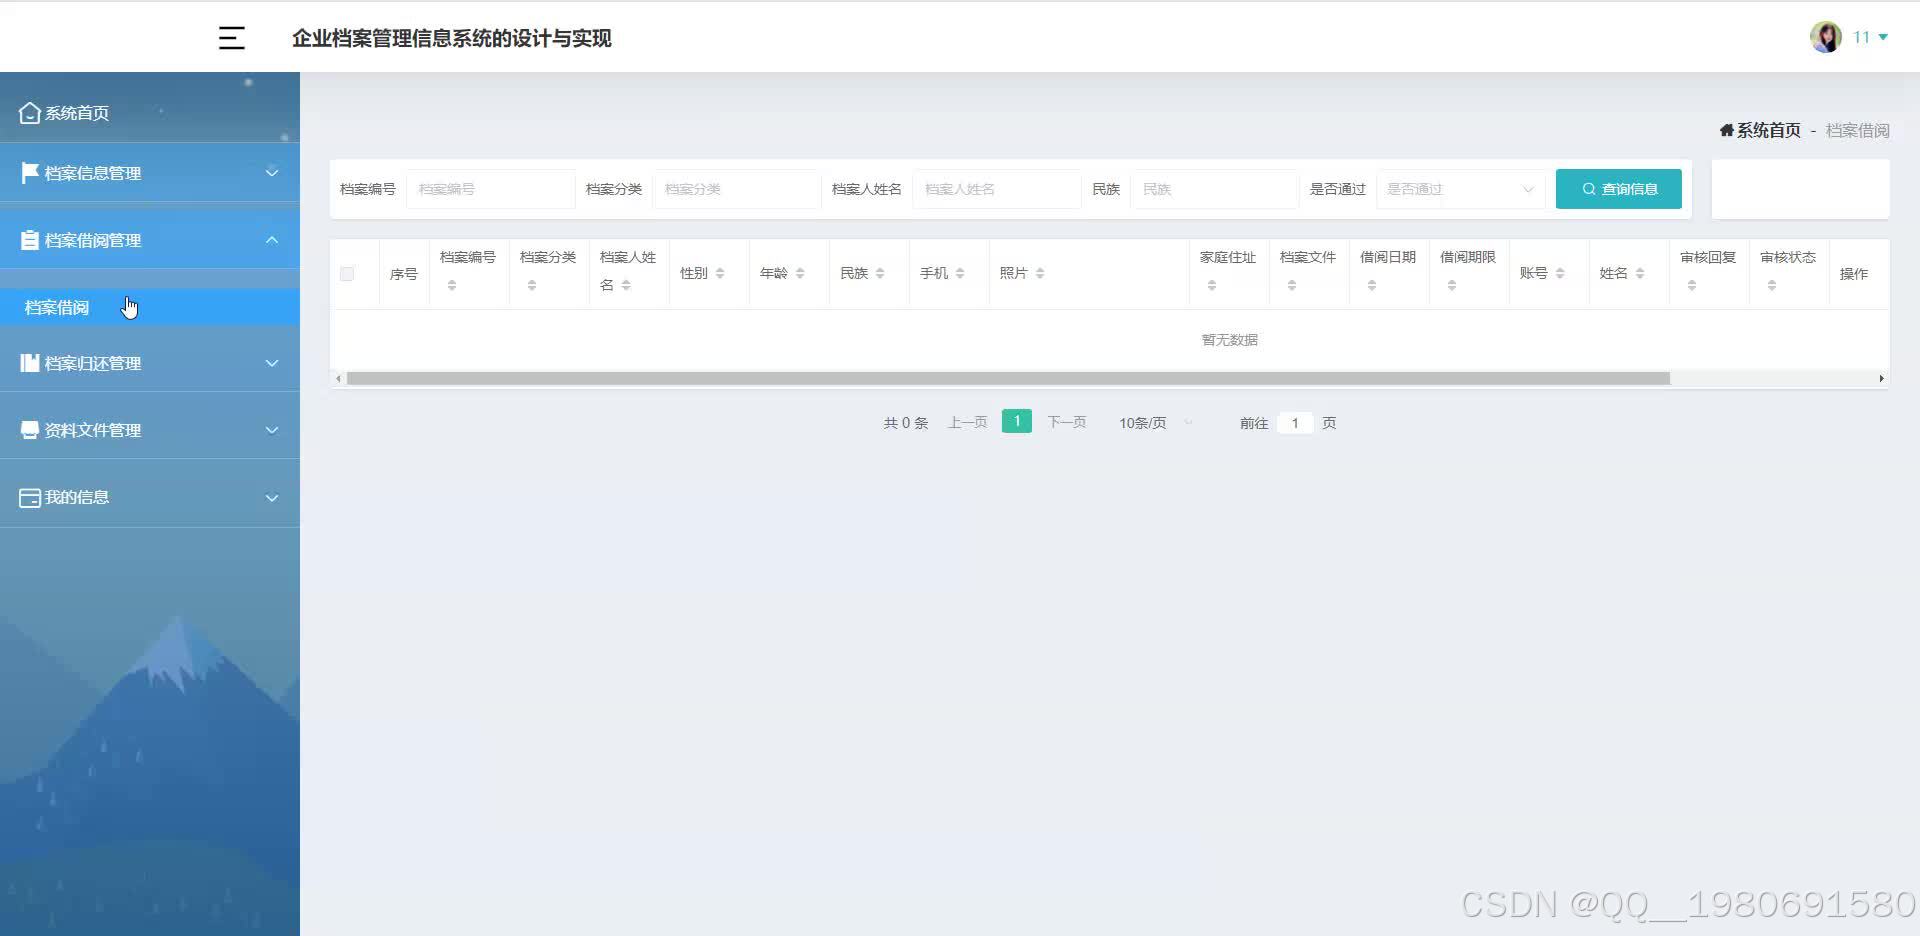This screenshot has width=1920, height=936.
Task: Click the hamburger menu icon to collapse sidebar
Action: 231,38
